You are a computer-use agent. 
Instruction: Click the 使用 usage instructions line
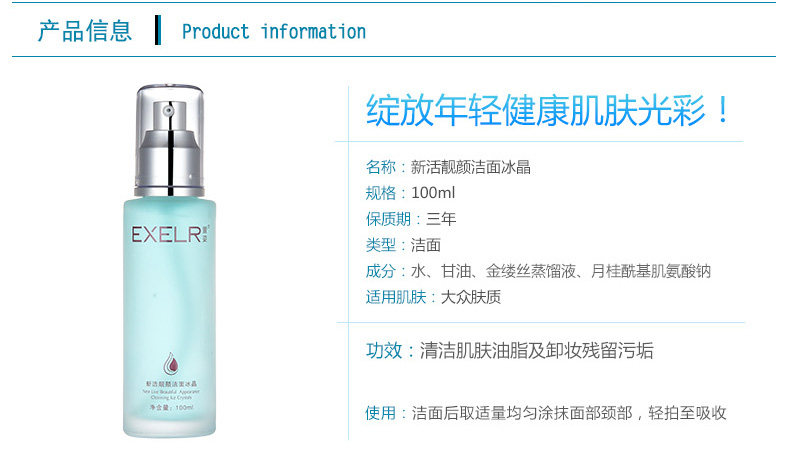tap(546, 413)
